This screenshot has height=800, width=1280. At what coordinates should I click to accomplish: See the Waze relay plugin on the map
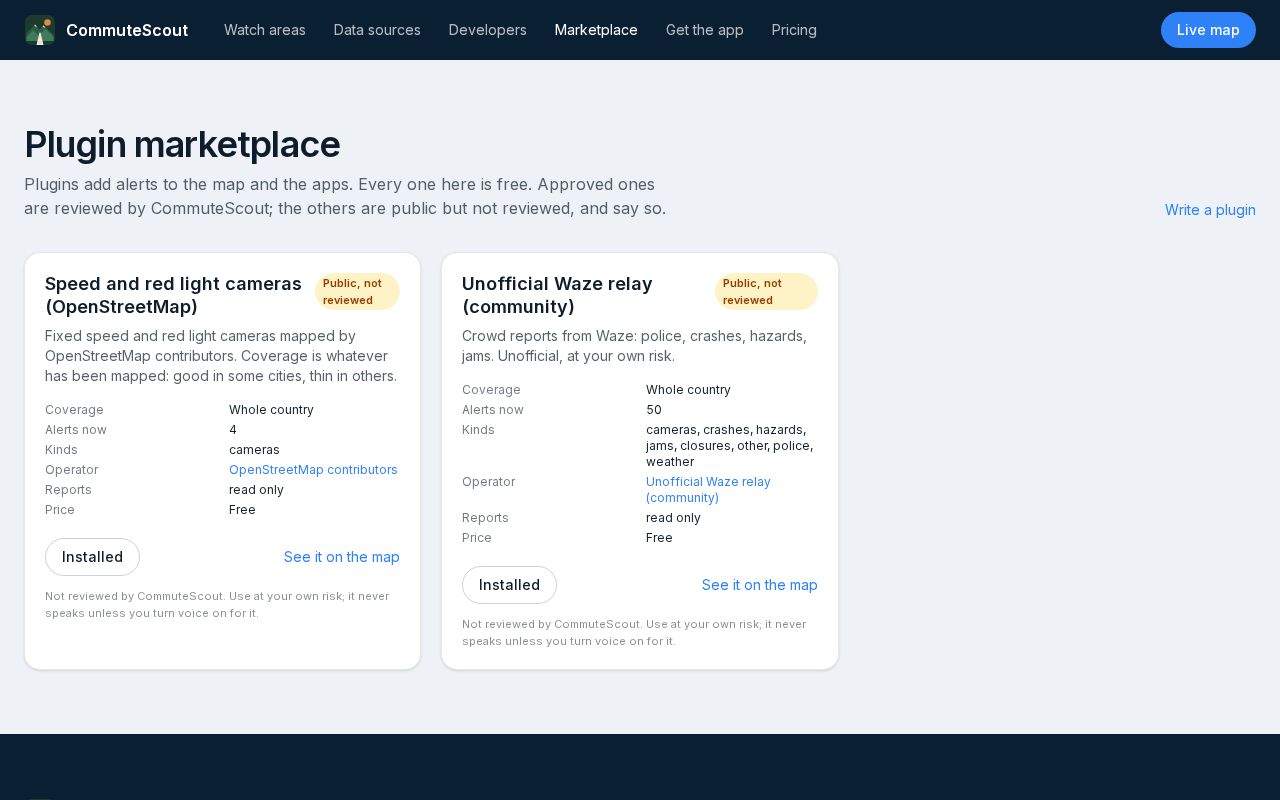coord(760,585)
